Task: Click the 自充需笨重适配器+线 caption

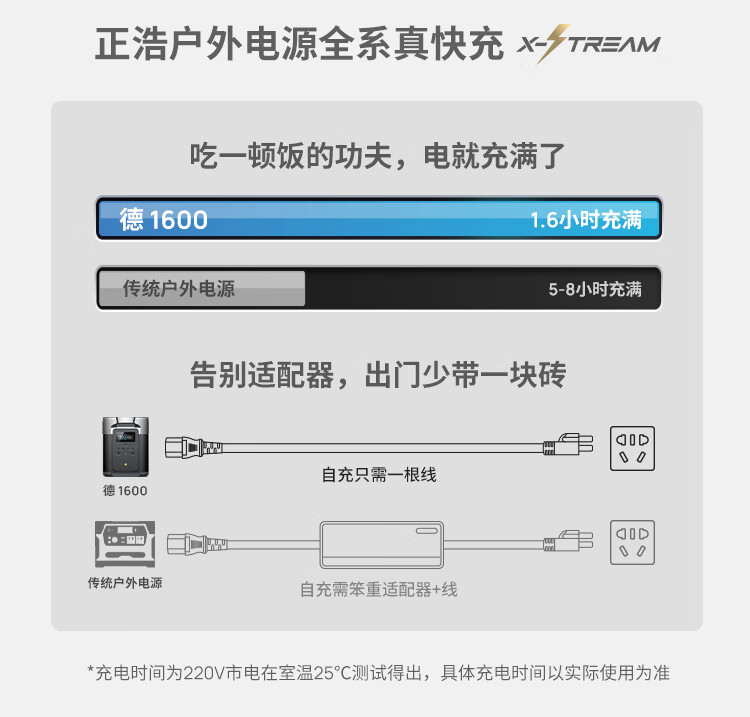Action: (378, 589)
